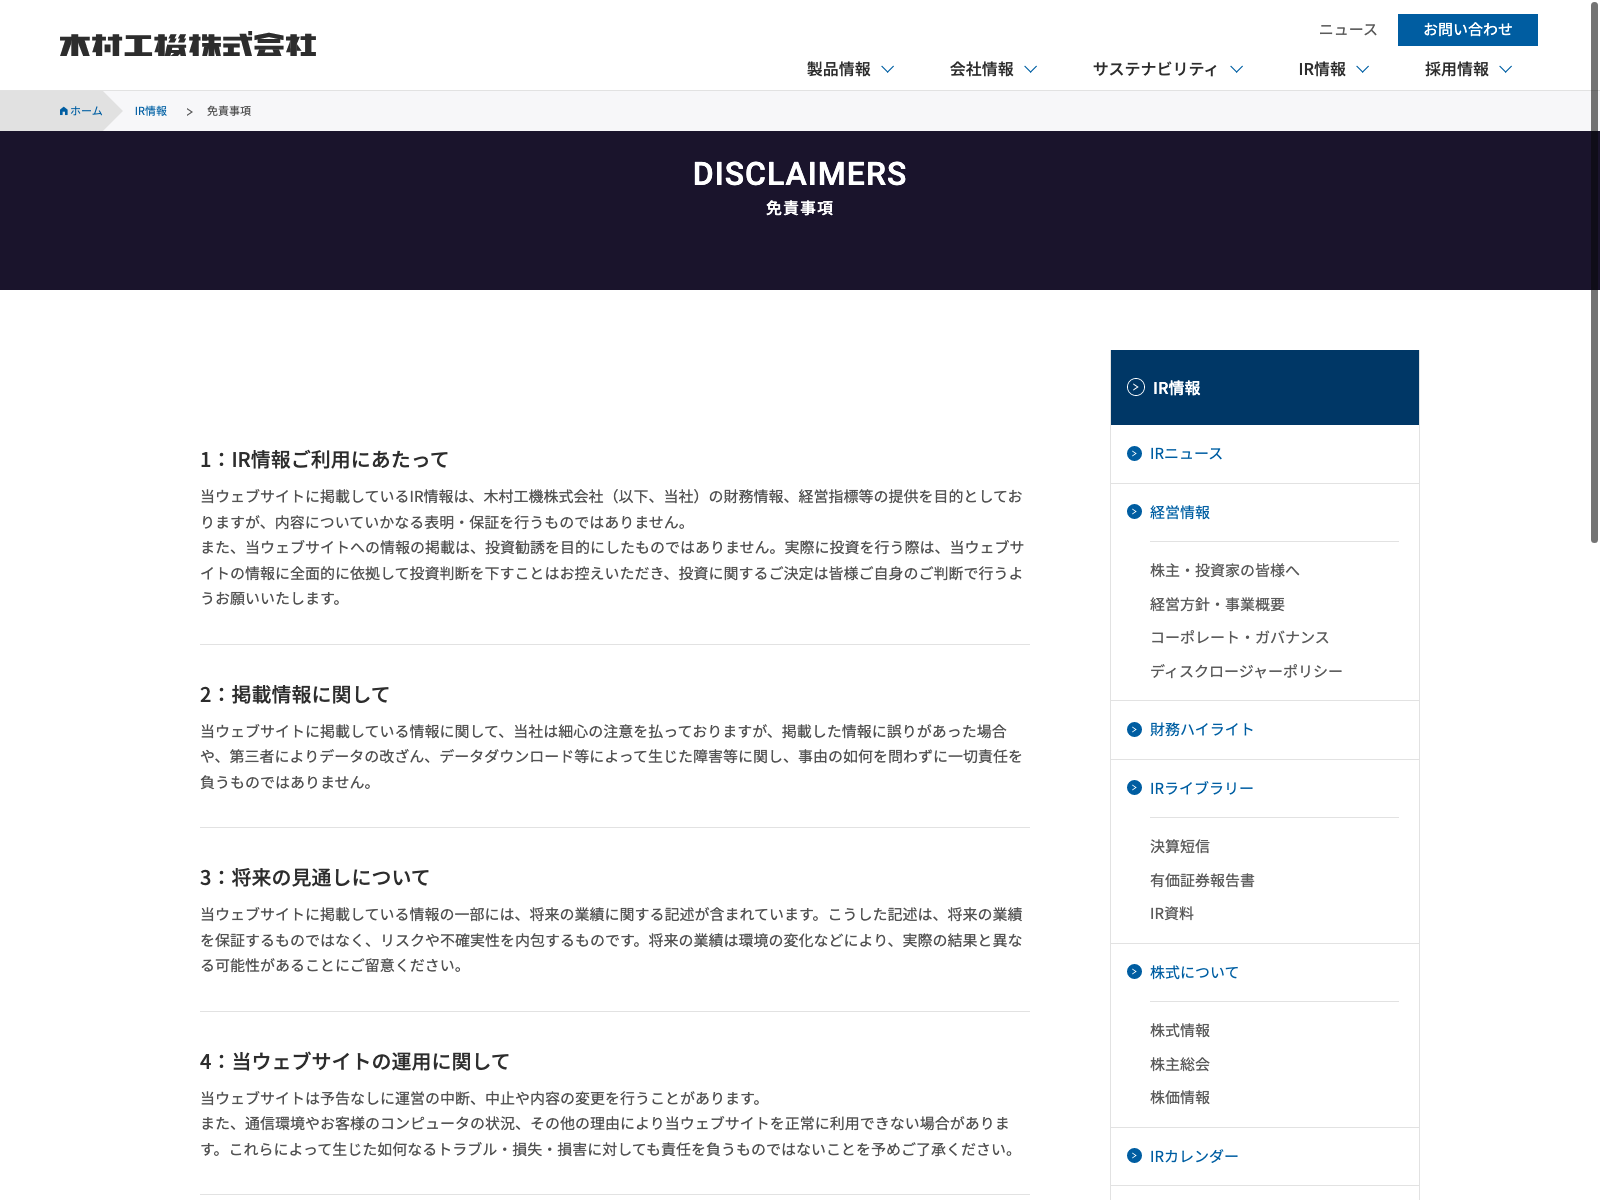1600x1200 pixels.
Task: Click the arrow icon beside IRカレンダー
Action: point(1134,1156)
